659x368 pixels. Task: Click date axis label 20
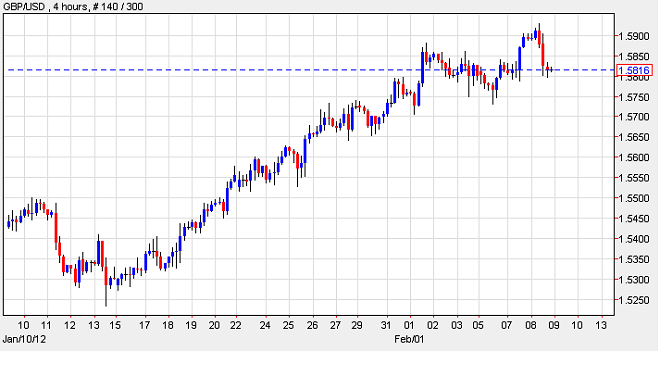coord(214,326)
